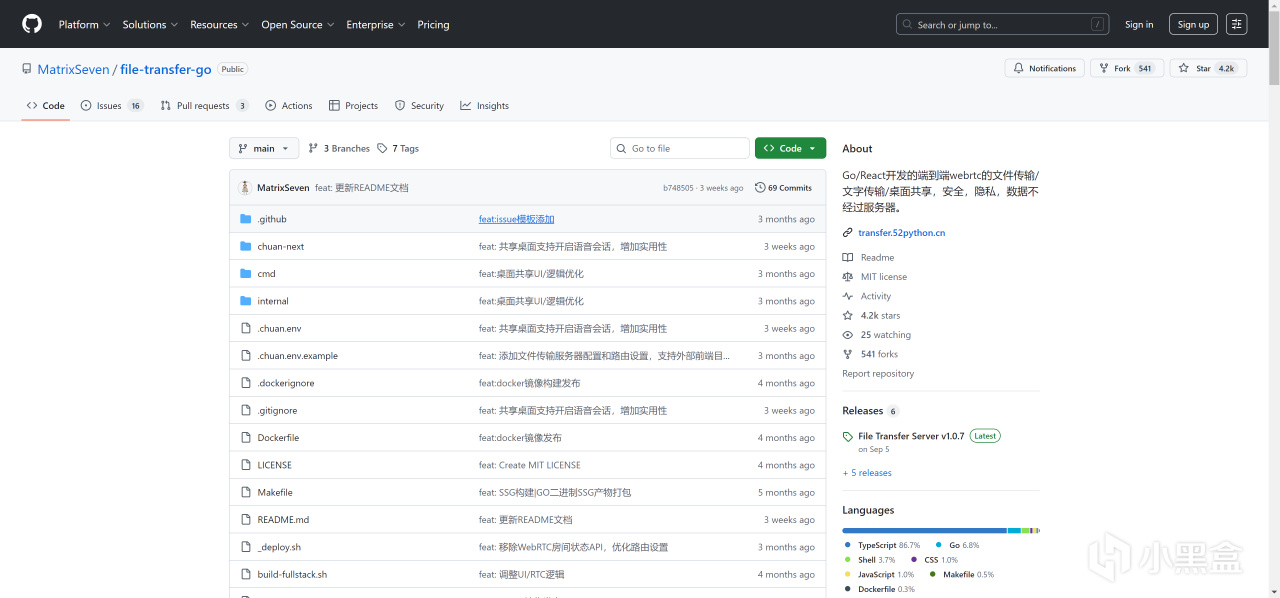Expand the Enterprise menu
Image resolution: width=1280 pixels, height=598 pixels.
pyautogui.click(x=376, y=24)
